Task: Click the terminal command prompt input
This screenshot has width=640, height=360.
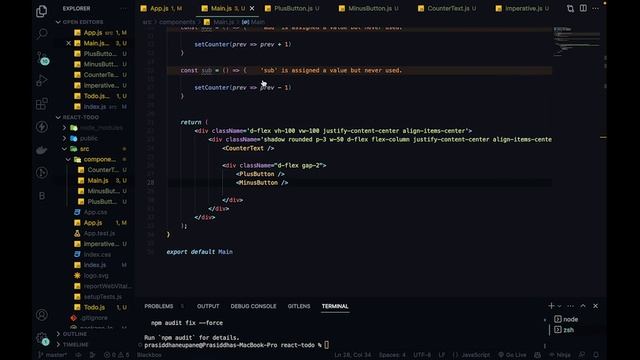Action: click(327, 345)
